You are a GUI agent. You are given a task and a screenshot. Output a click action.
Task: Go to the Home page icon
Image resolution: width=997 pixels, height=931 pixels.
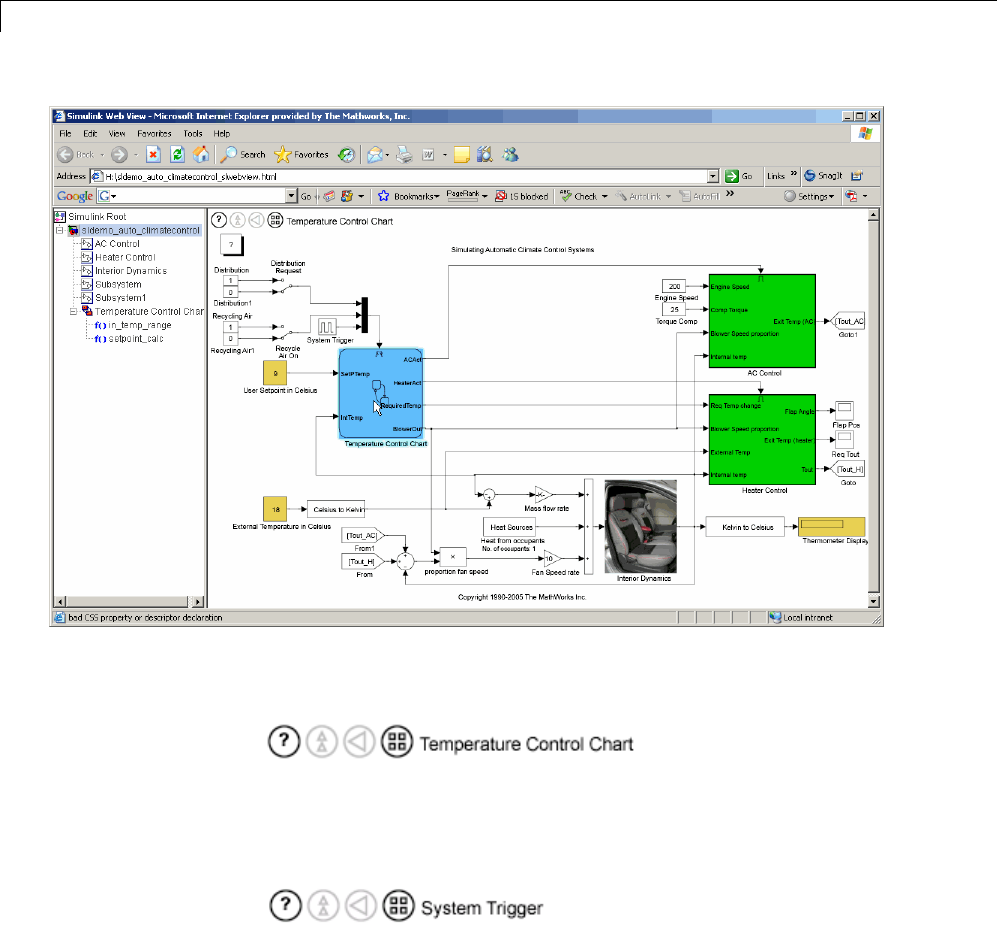(201, 155)
